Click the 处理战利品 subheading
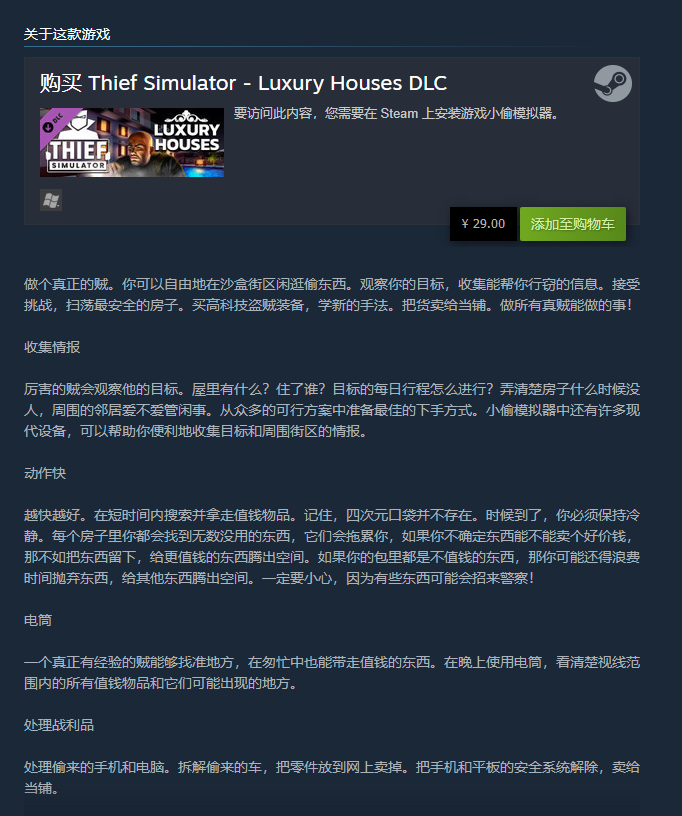Viewport: 682px width, 816px height. pos(59,725)
